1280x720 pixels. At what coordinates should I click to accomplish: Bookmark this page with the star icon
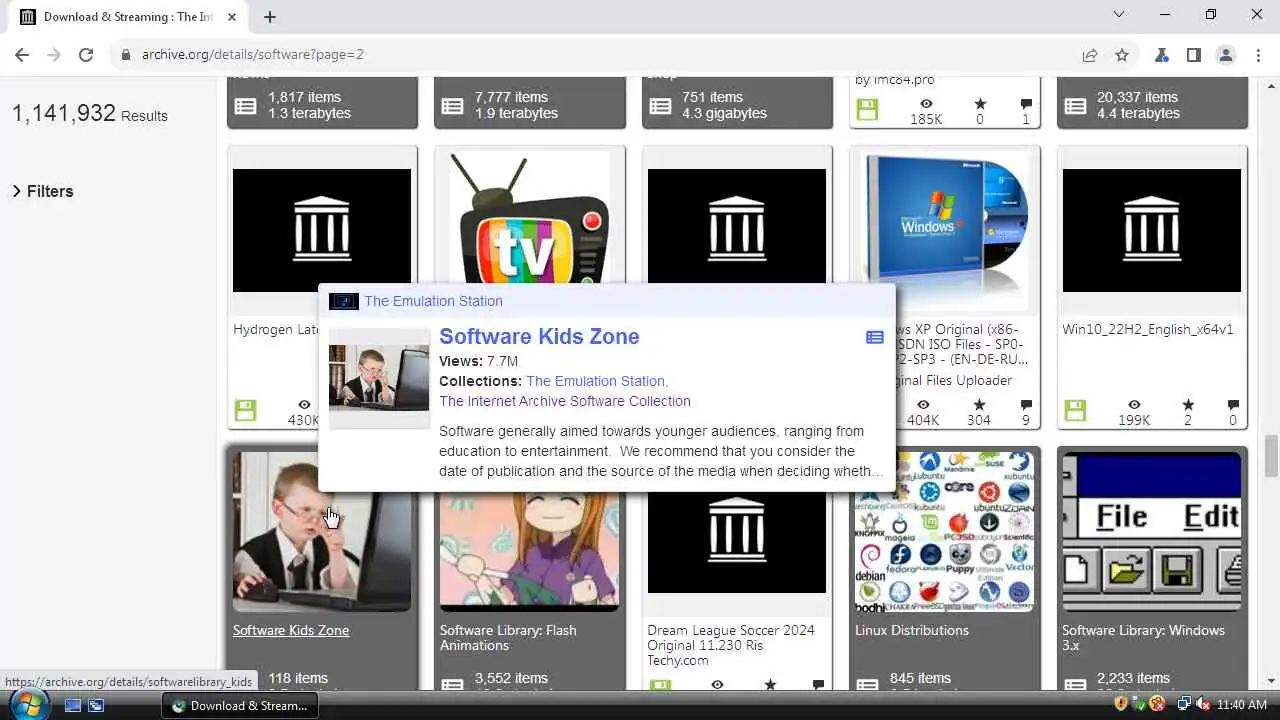(1122, 55)
